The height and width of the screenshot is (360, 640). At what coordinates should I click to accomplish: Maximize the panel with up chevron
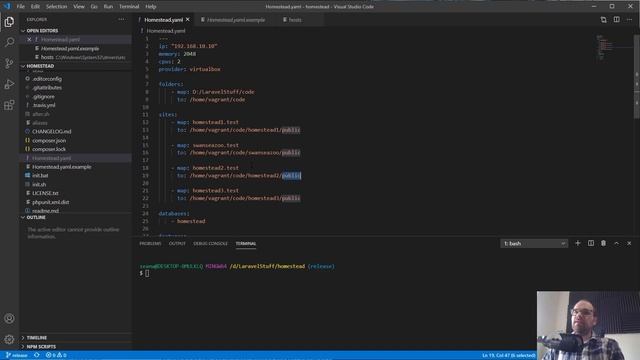pyautogui.click(x=616, y=243)
